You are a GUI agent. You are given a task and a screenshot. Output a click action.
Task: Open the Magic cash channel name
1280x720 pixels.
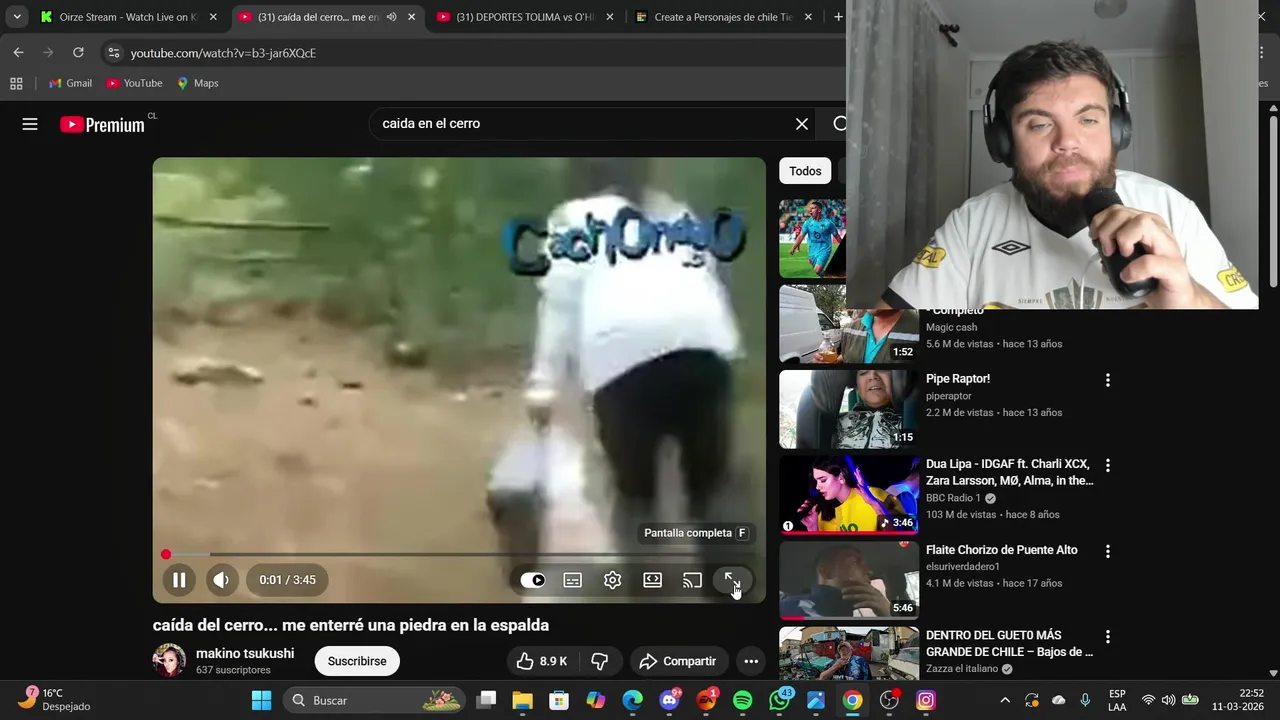pos(951,327)
